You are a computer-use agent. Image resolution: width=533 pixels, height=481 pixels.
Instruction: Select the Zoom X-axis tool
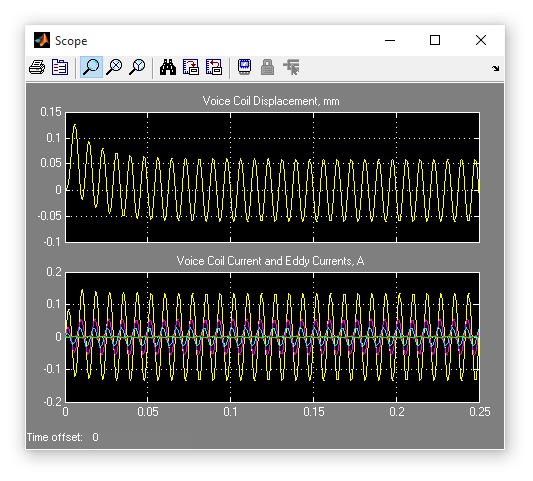click(x=114, y=67)
